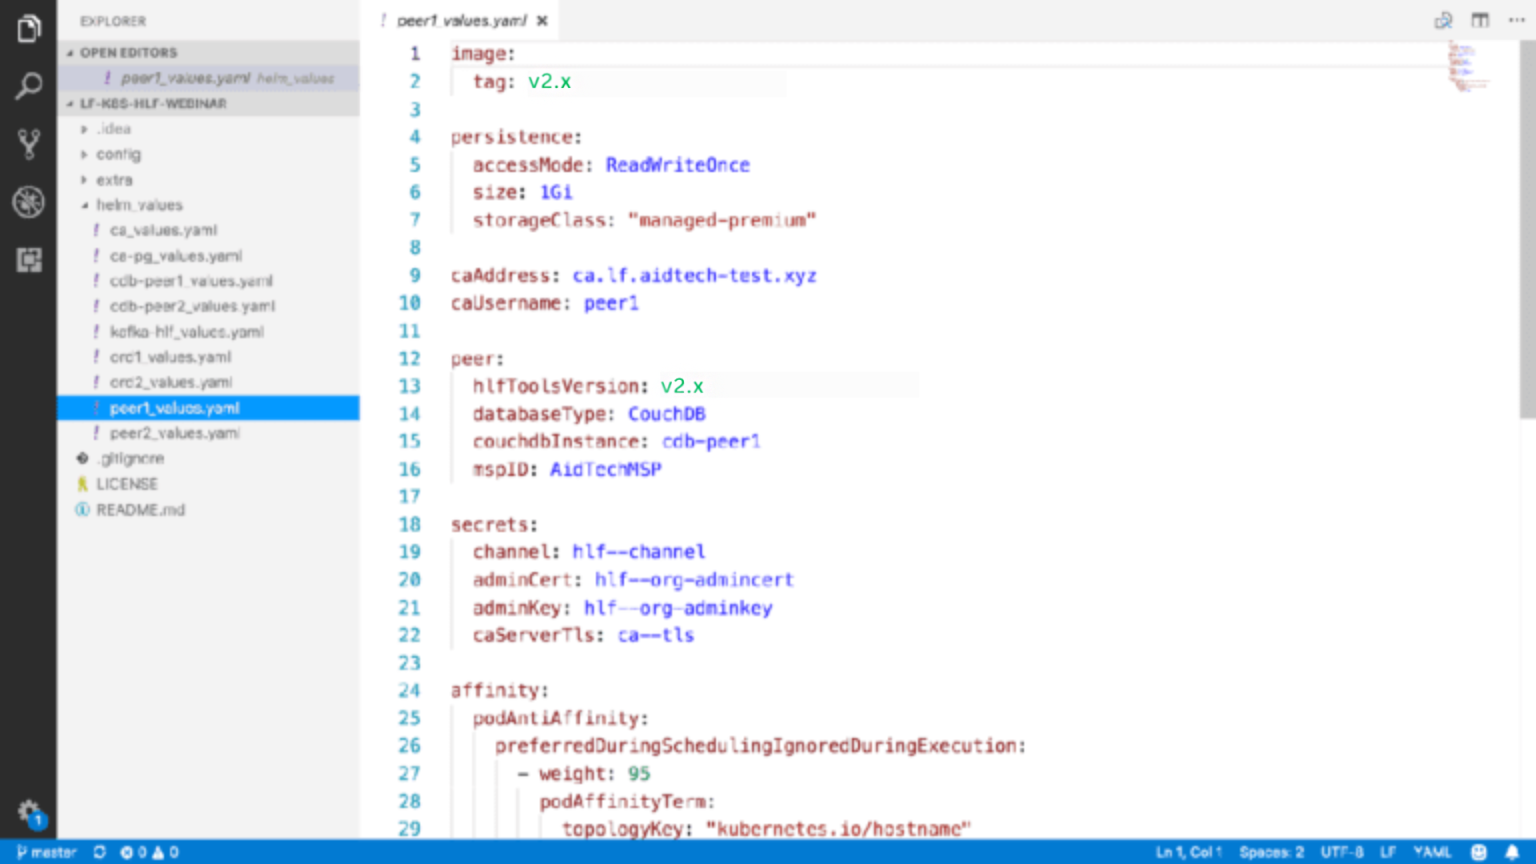Expand the .idea folder
1536x864 pixels.
coord(114,129)
